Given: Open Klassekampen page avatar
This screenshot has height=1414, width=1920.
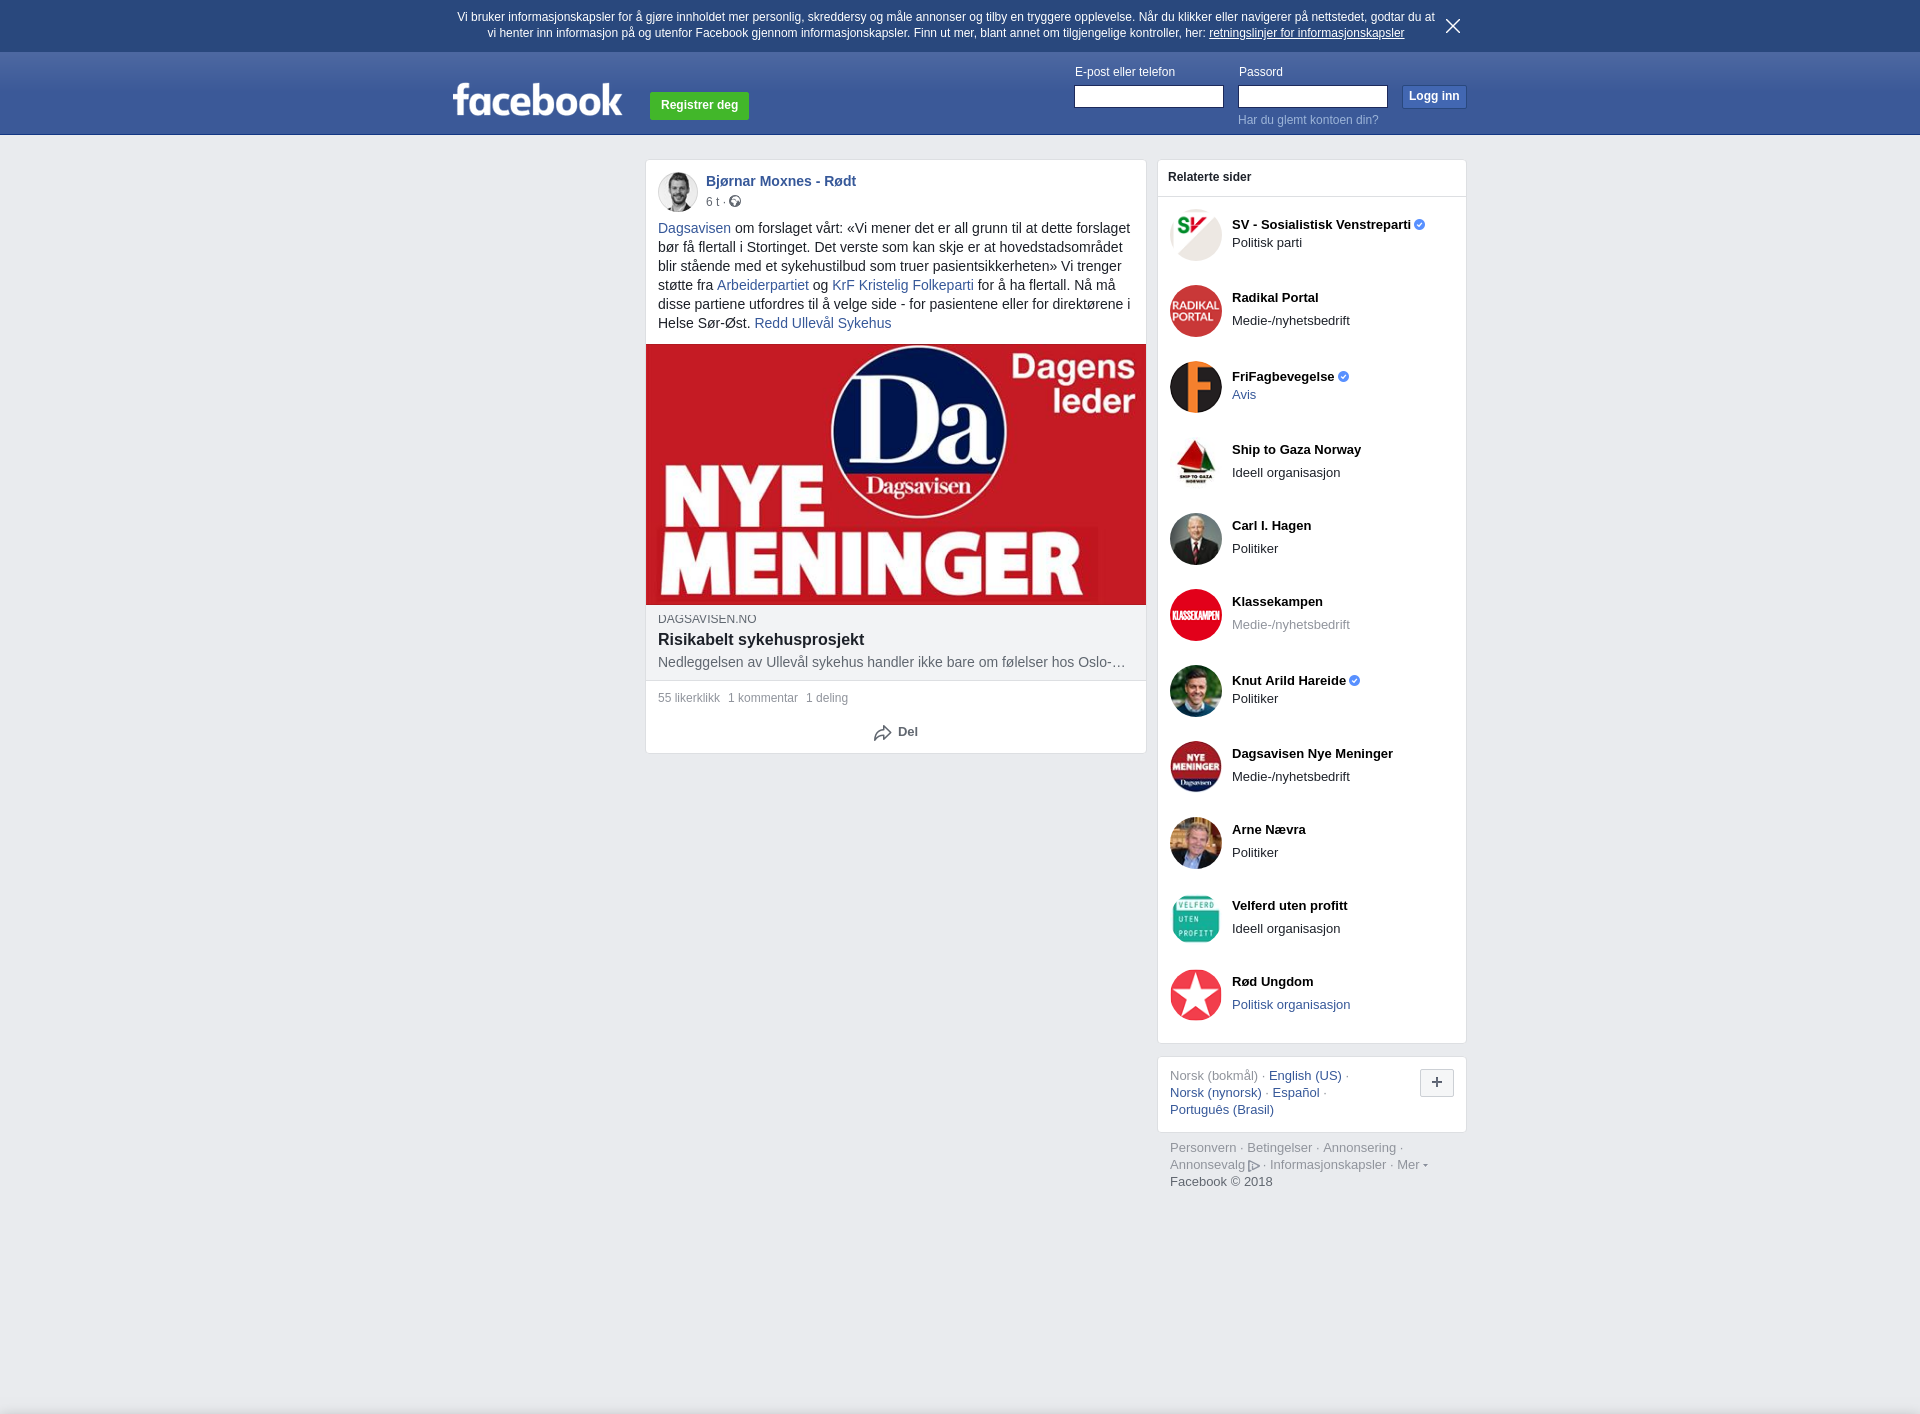Looking at the screenshot, I should pos(1196,615).
